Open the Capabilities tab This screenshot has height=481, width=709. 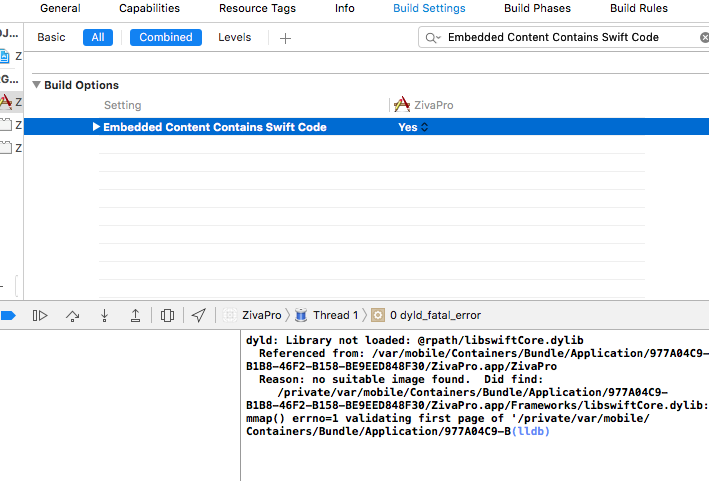coord(149,8)
